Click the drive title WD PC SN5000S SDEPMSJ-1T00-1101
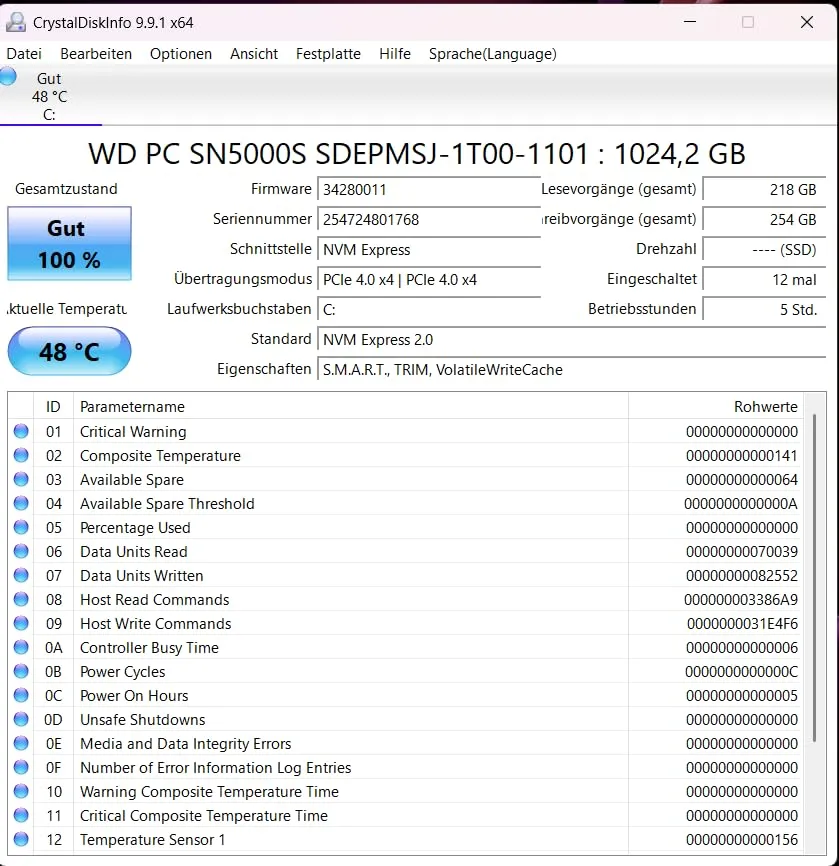This screenshot has height=866, width=839. [338, 154]
